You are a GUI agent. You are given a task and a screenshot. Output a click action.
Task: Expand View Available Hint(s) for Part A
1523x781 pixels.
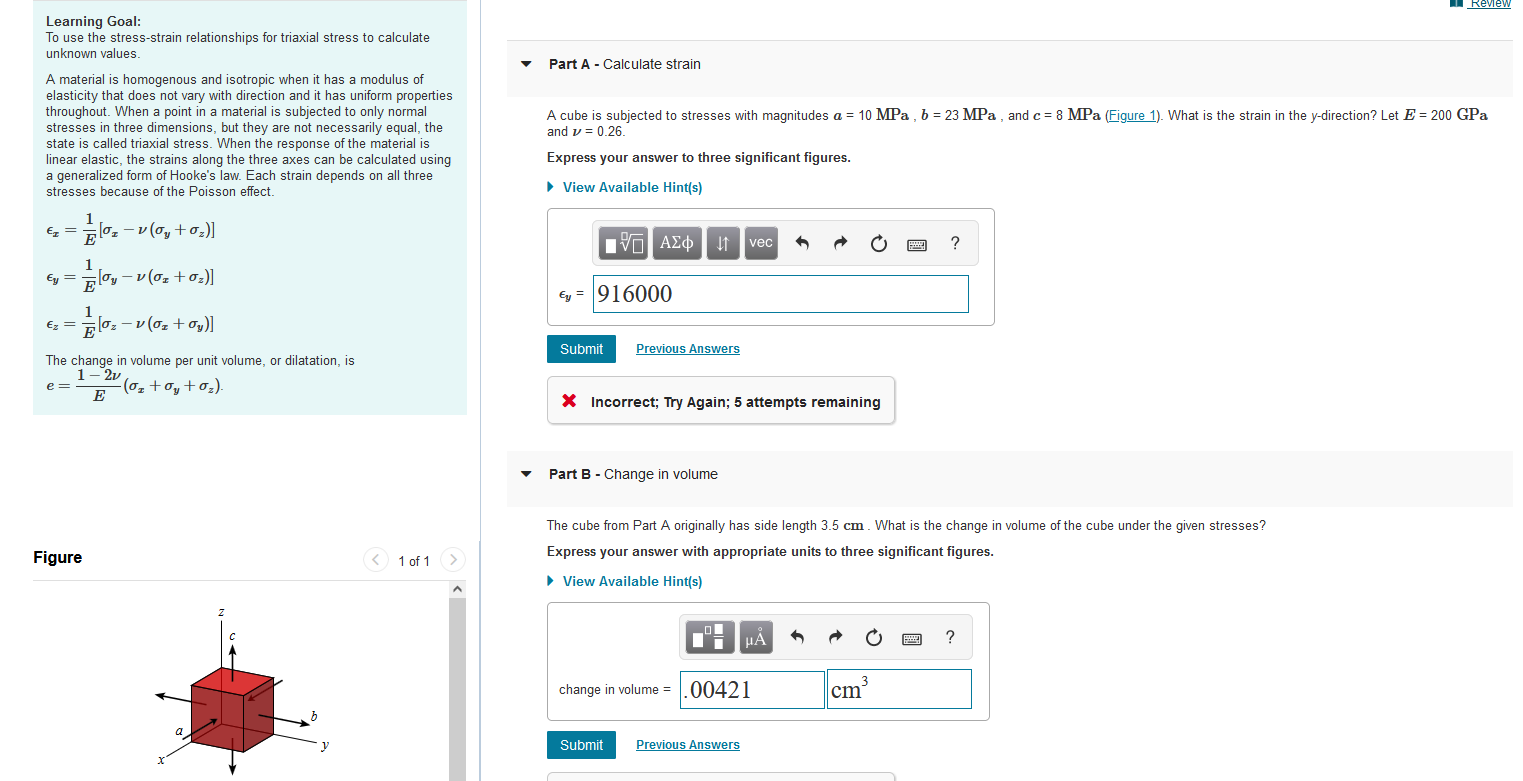coord(631,187)
